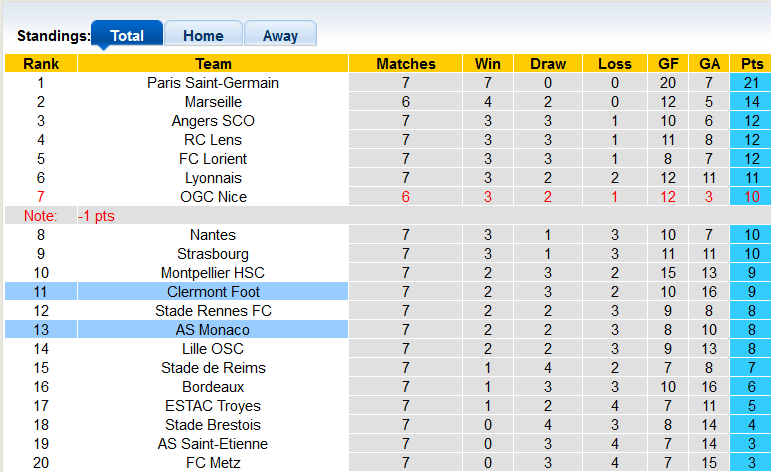Click Paris Saint-Germain's 21 points cell
Image resolution: width=771 pixels, height=472 pixels.
[751, 83]
